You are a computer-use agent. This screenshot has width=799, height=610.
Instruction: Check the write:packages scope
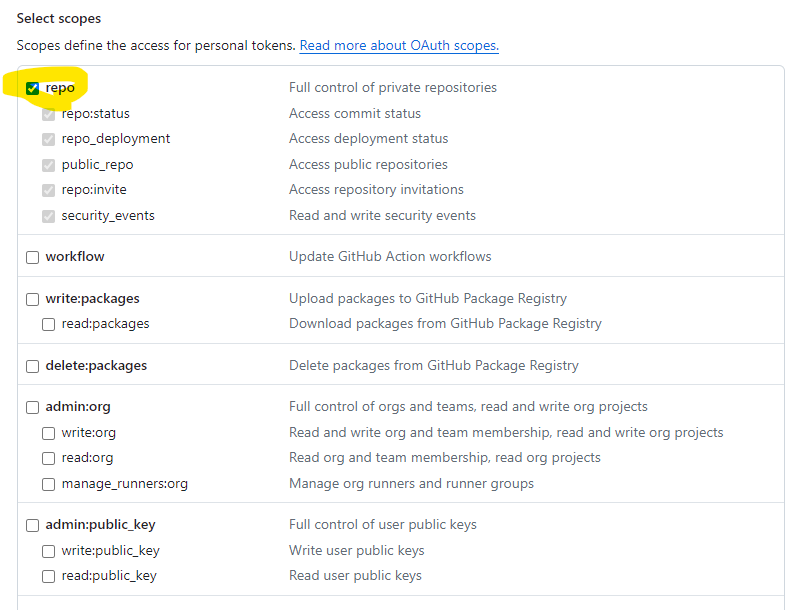(33, 299)
